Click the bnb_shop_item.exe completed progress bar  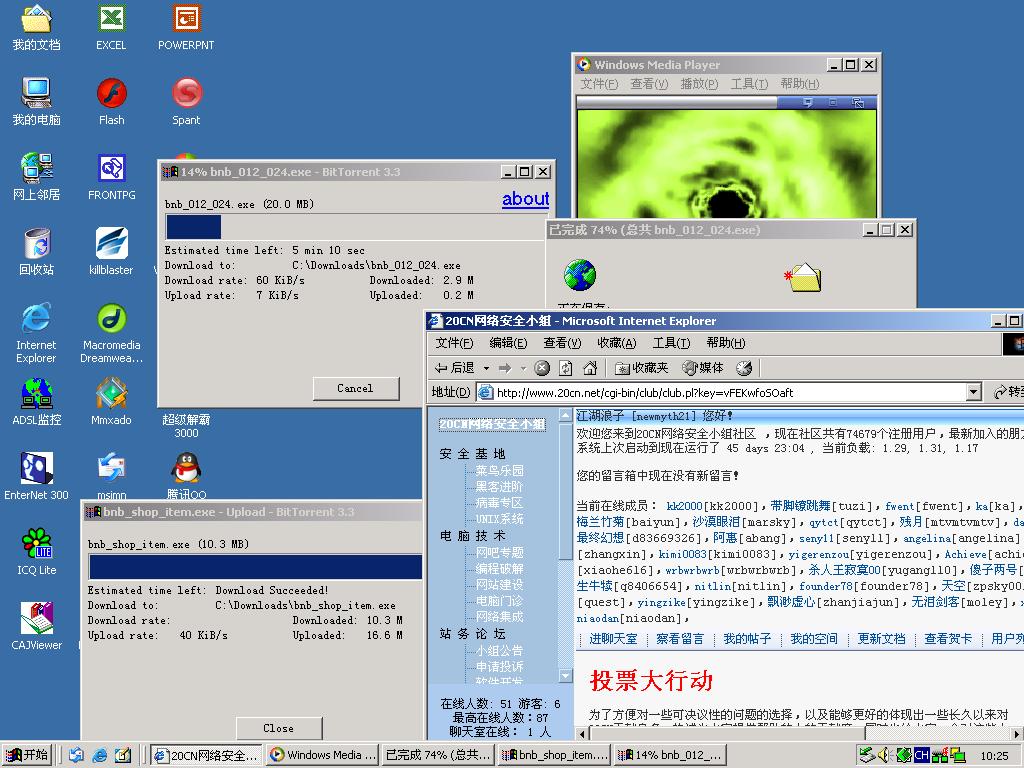pyautogui.click(x=255, y=567)
